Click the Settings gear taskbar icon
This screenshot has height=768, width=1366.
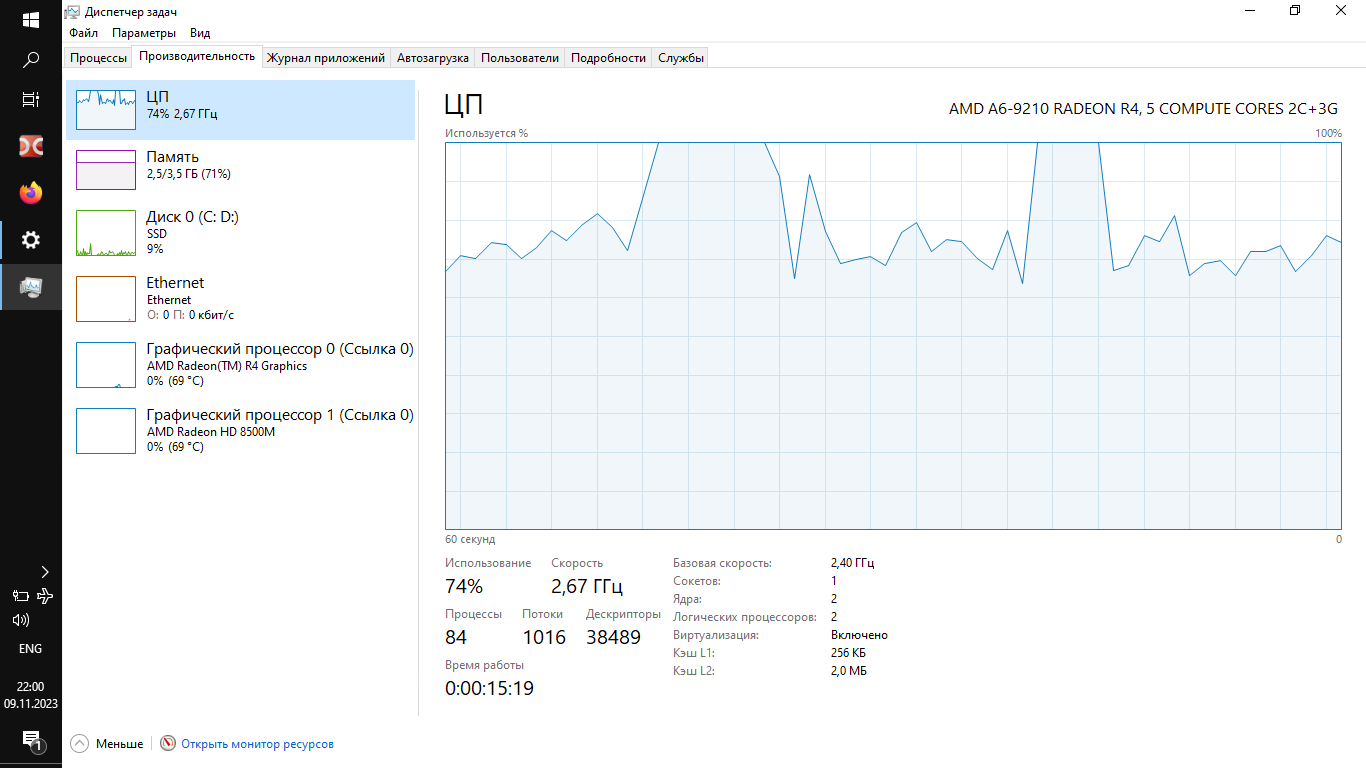[x=31, y=240]
